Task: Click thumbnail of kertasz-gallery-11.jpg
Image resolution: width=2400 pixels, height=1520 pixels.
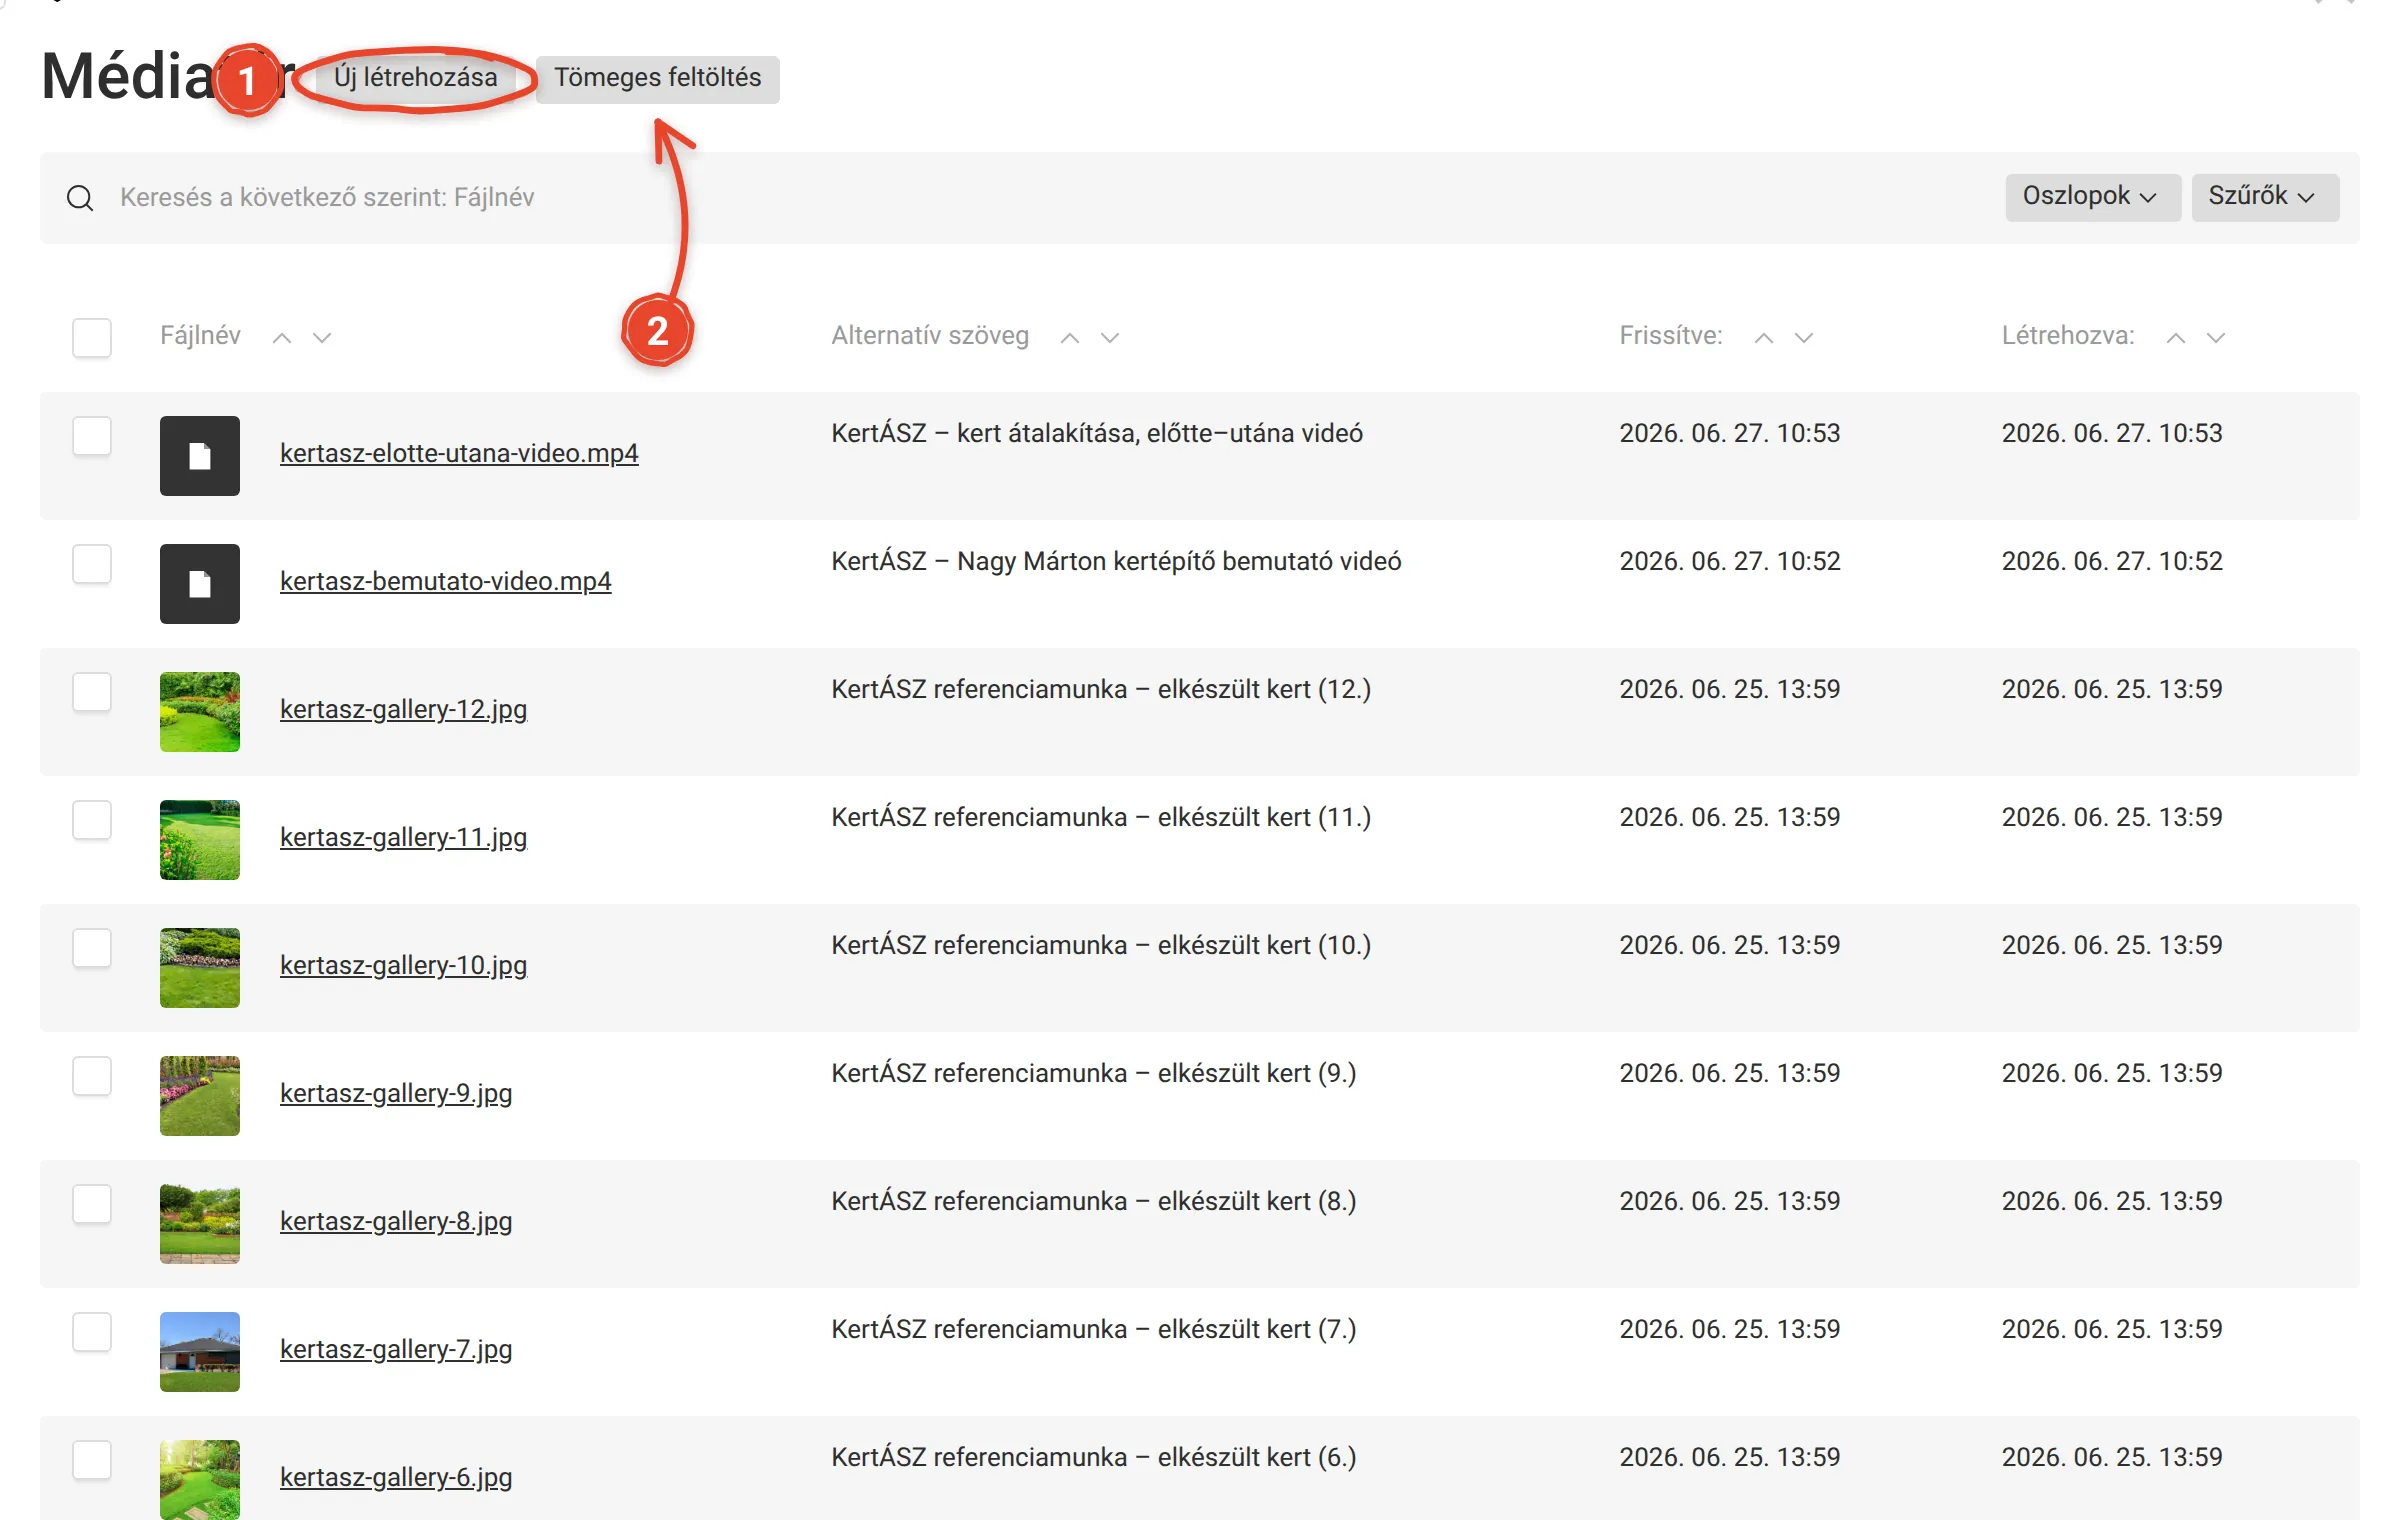Action: [x=200, y=840]
